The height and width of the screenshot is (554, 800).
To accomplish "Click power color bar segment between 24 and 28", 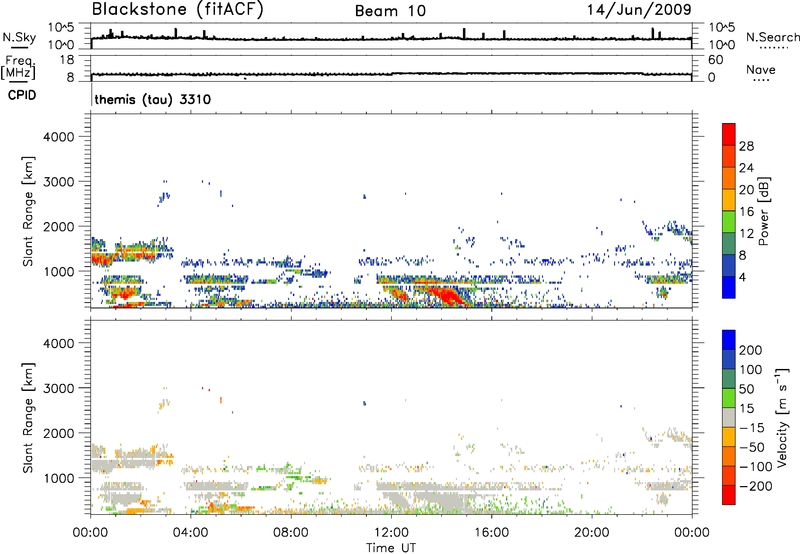I will tap(729, 156).
